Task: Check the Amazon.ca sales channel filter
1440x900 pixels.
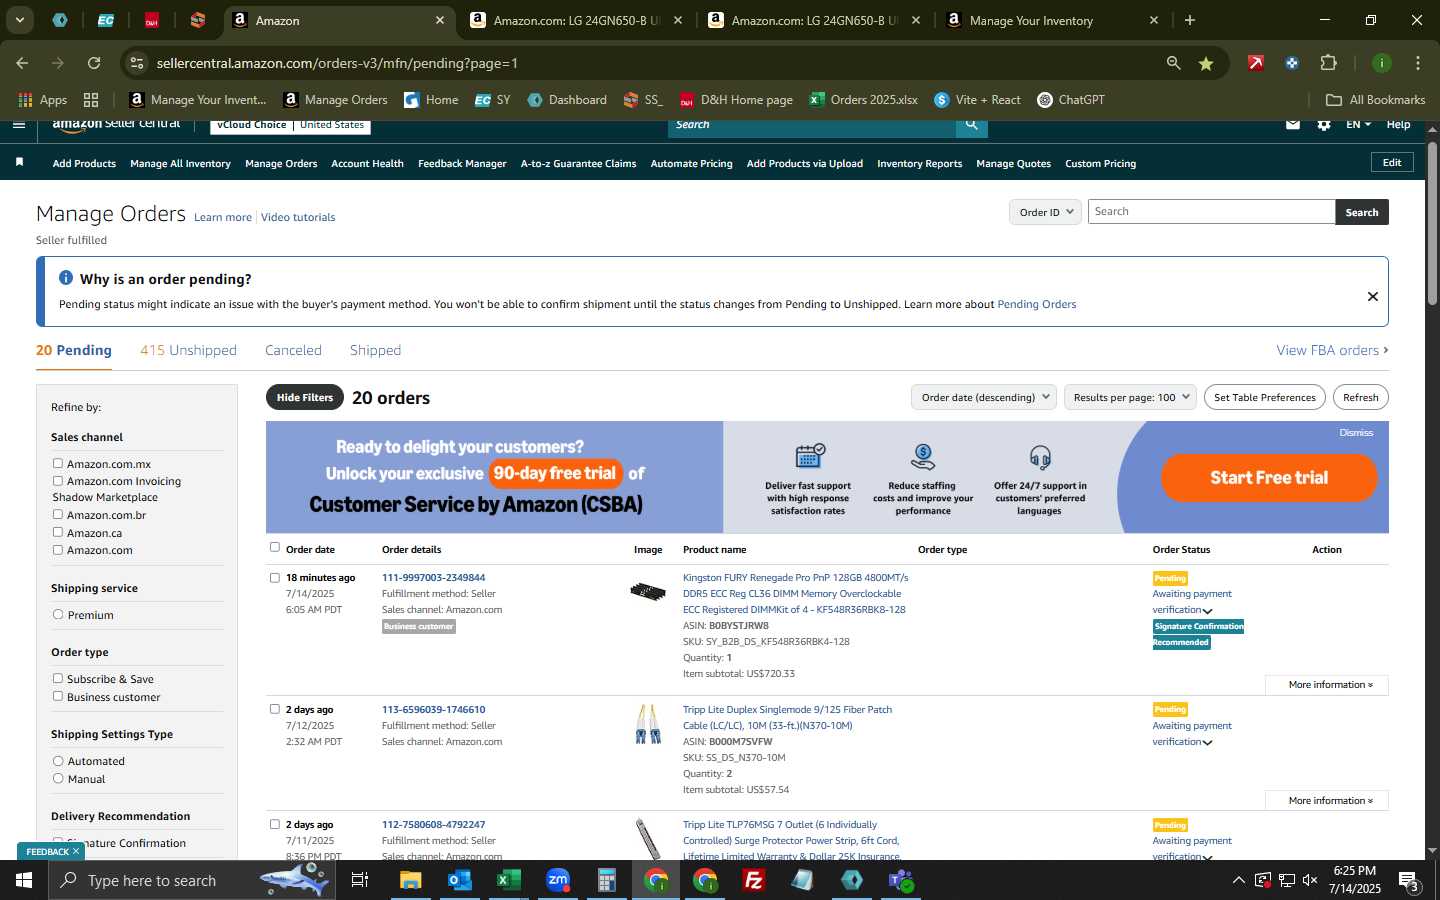Action: [x=58, y=532]
